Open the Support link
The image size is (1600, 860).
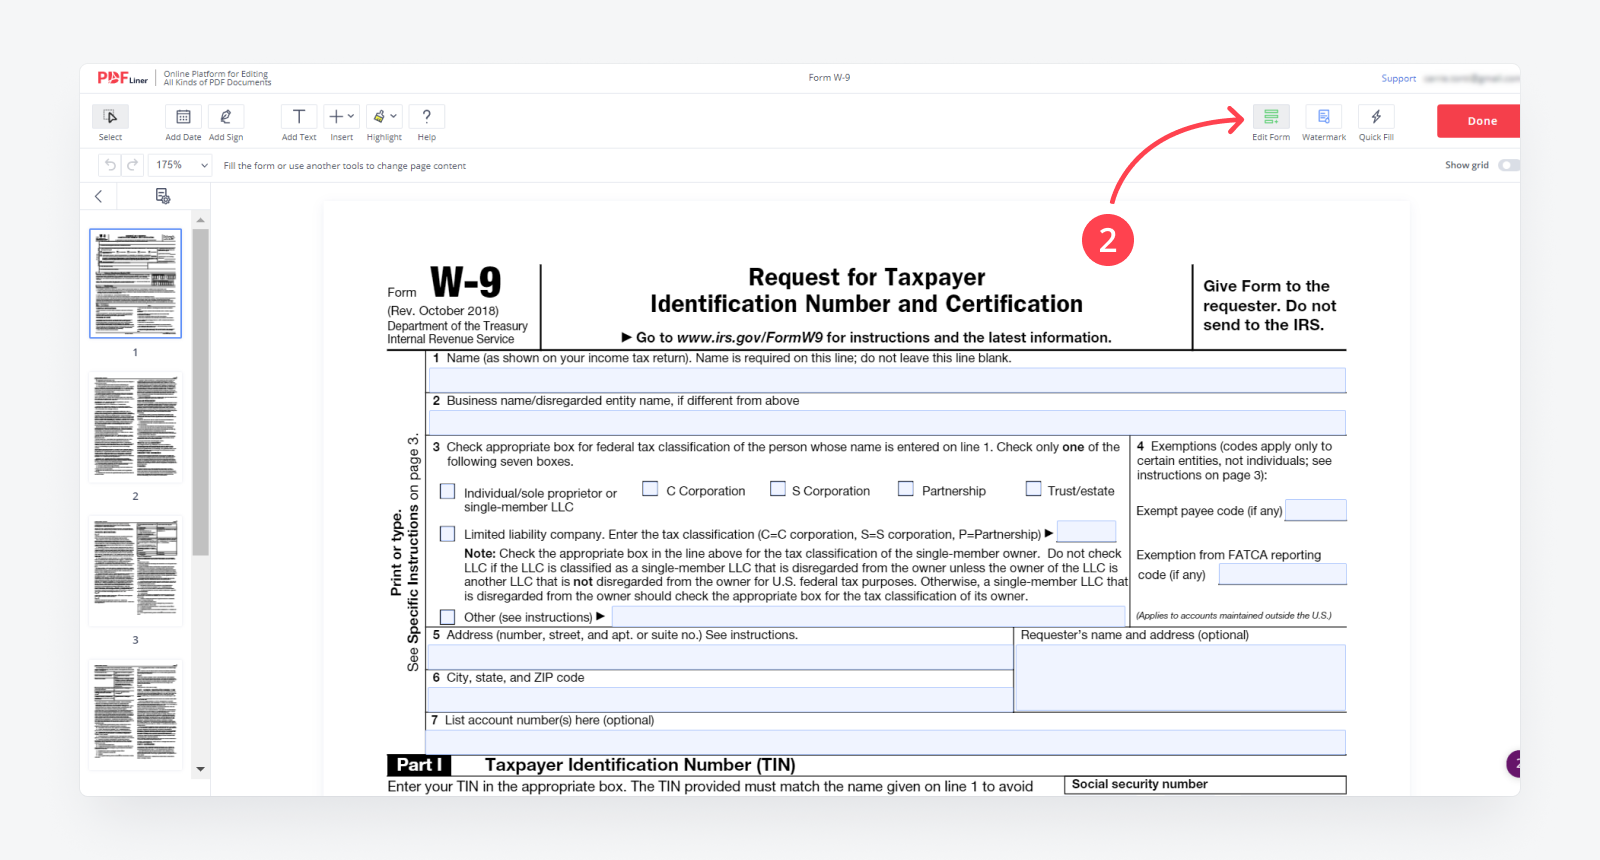(1398, 78)
